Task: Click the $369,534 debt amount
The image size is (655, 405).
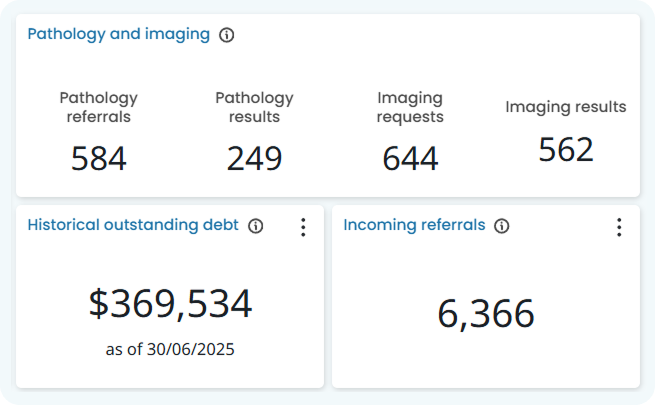Action: tap(170, 304)
